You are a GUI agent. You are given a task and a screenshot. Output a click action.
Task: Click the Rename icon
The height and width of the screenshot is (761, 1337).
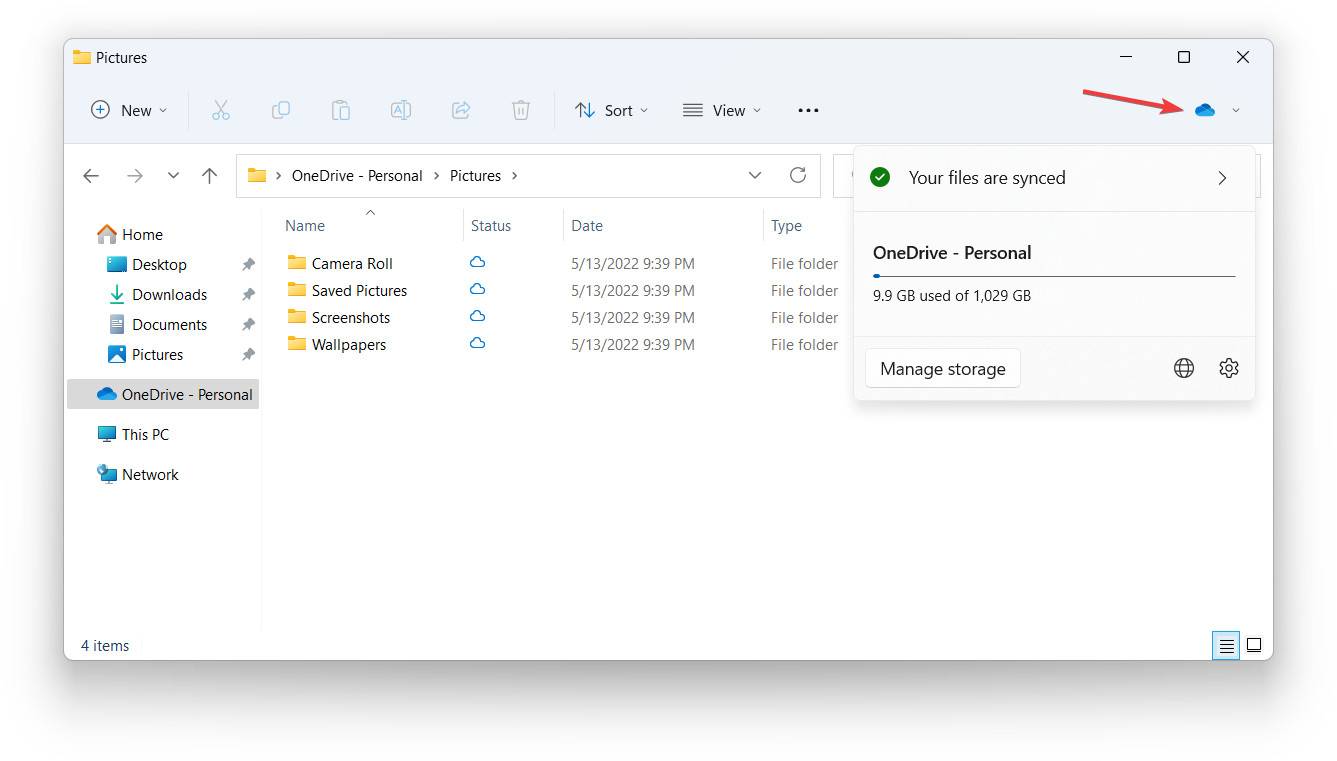400,110
